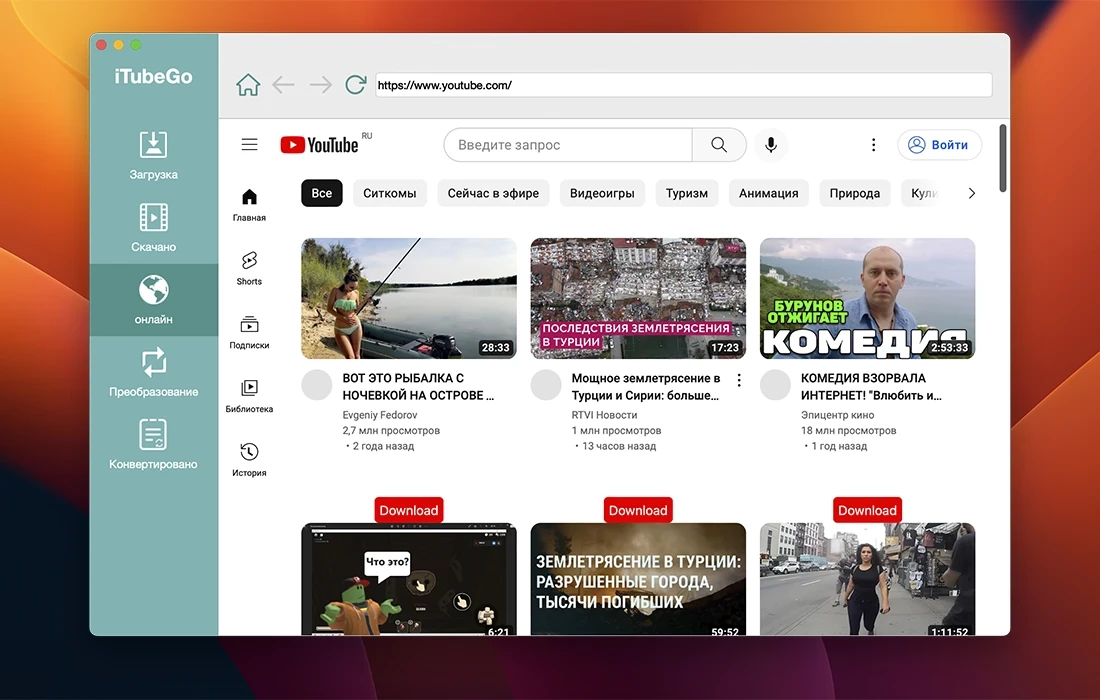Open История history in YouTube sidebar
The image size is (1100, 700).
(x=249, y=459)
